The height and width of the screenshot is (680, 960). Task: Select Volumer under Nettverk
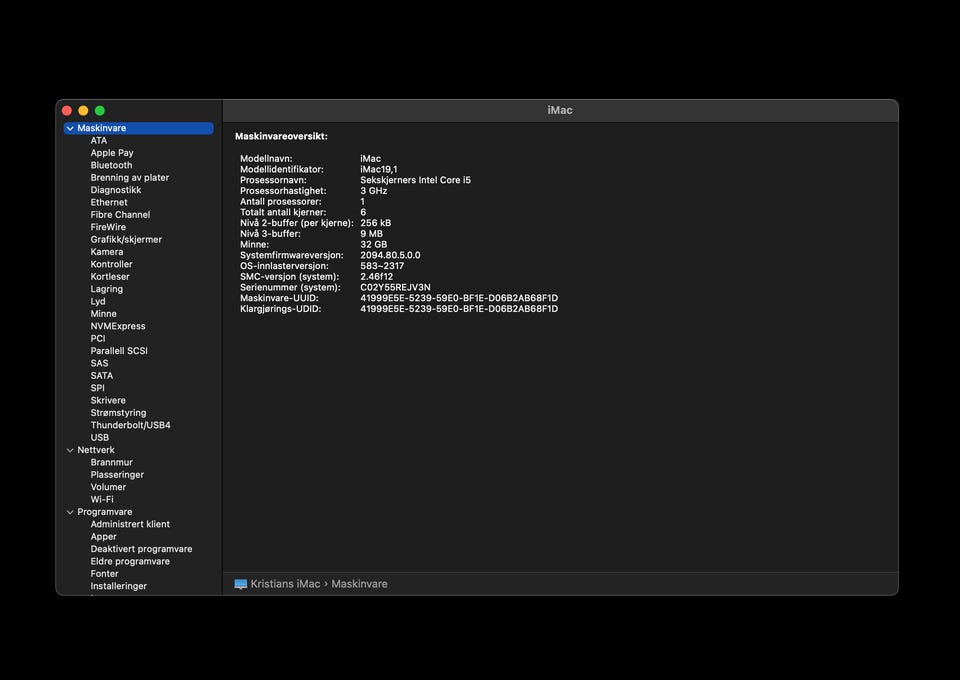(108, 487)
